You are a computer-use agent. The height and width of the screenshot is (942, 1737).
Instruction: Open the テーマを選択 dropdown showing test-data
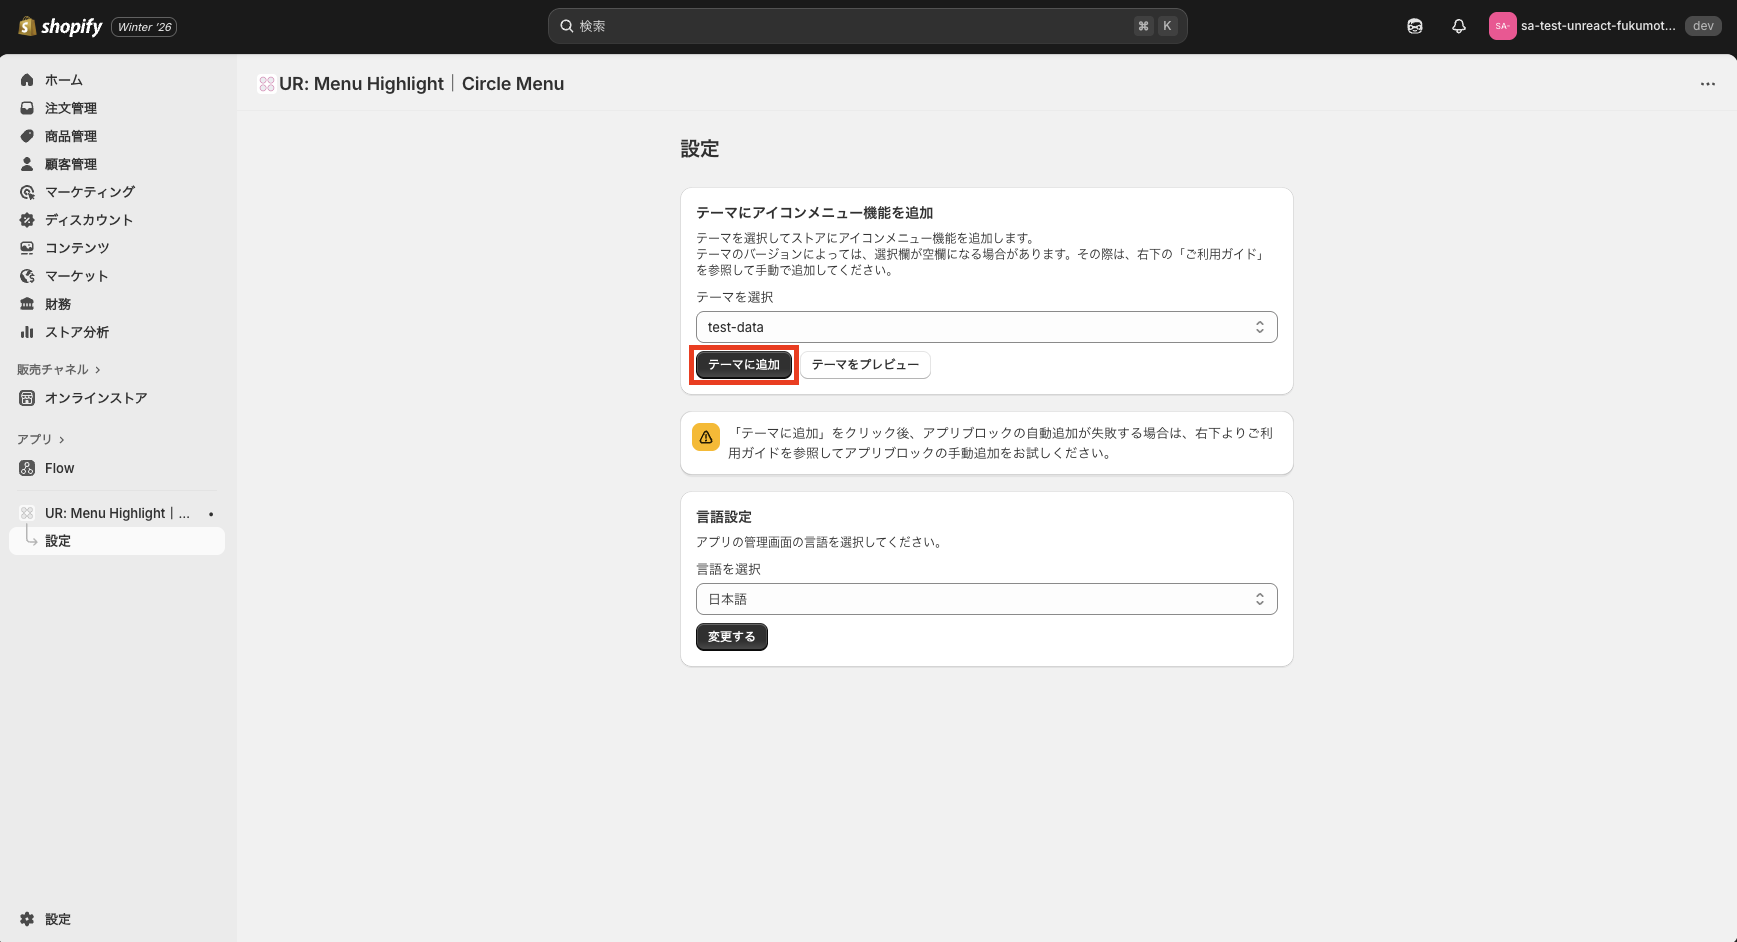(x=986, y=326)
